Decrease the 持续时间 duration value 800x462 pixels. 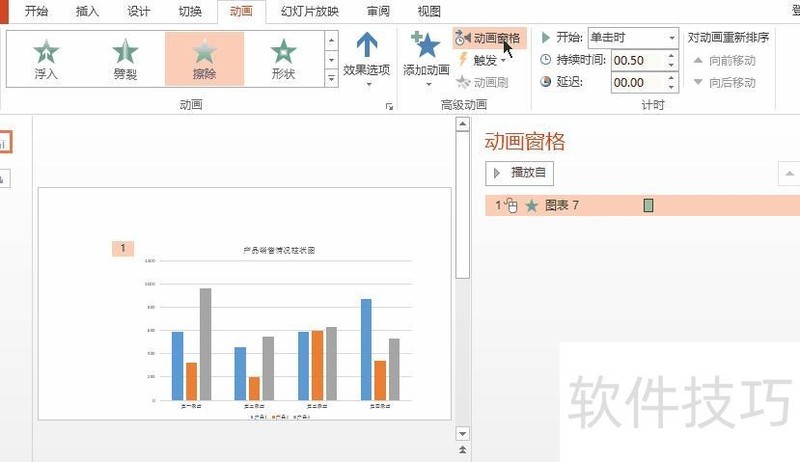point(671,65)
